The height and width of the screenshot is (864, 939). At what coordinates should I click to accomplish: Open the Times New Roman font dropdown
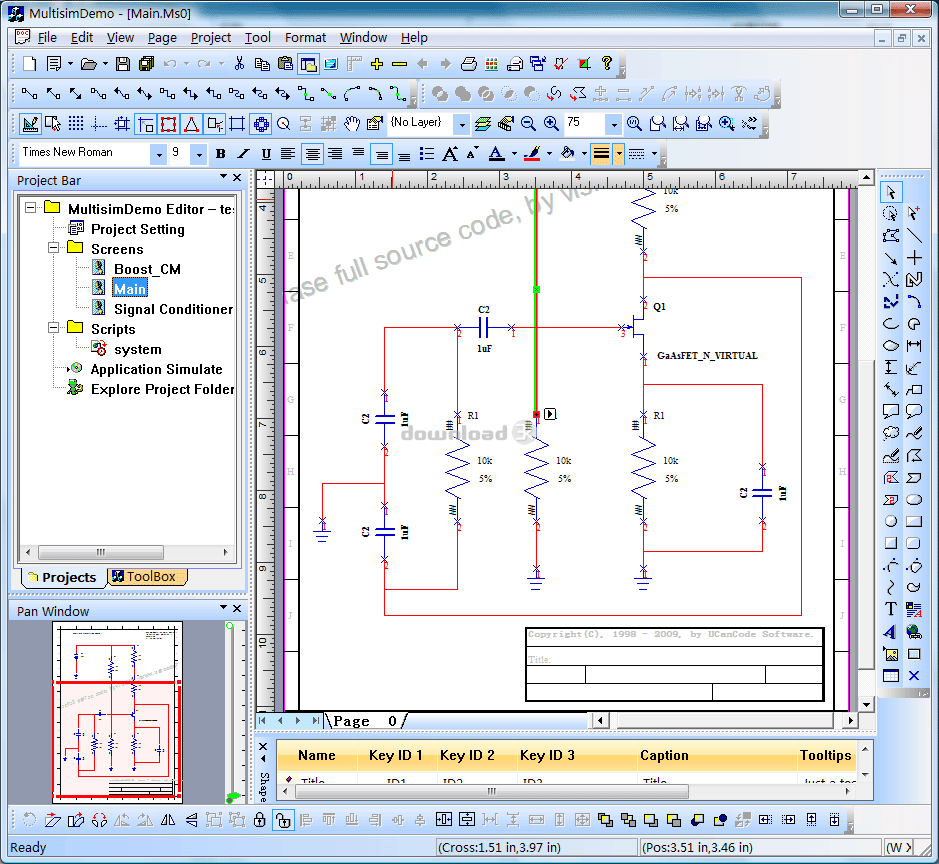(x=159, y=154)
